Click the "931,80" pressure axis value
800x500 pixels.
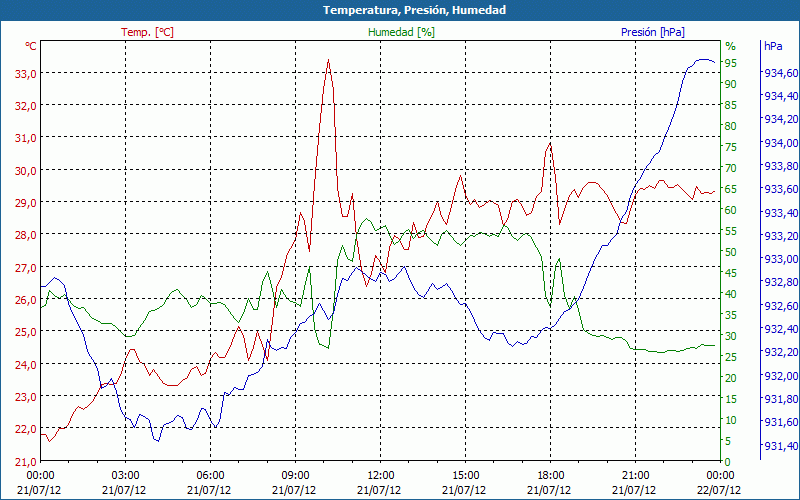[x=781, y=399]
